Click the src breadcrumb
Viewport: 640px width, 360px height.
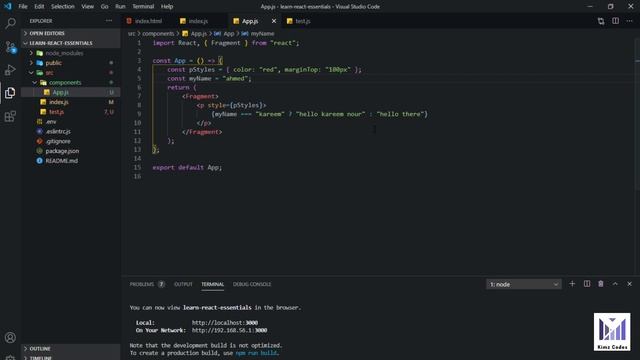tap(131, 33)
